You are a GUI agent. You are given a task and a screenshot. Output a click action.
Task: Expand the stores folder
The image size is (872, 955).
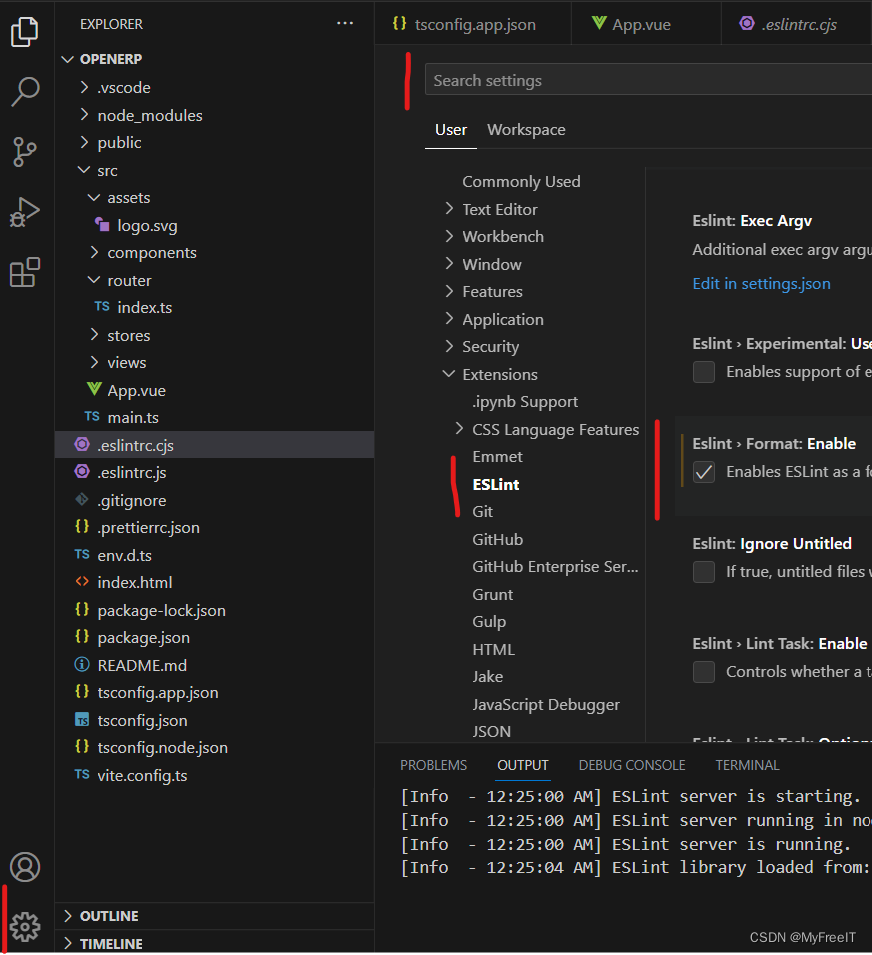(x=94, y=335)
